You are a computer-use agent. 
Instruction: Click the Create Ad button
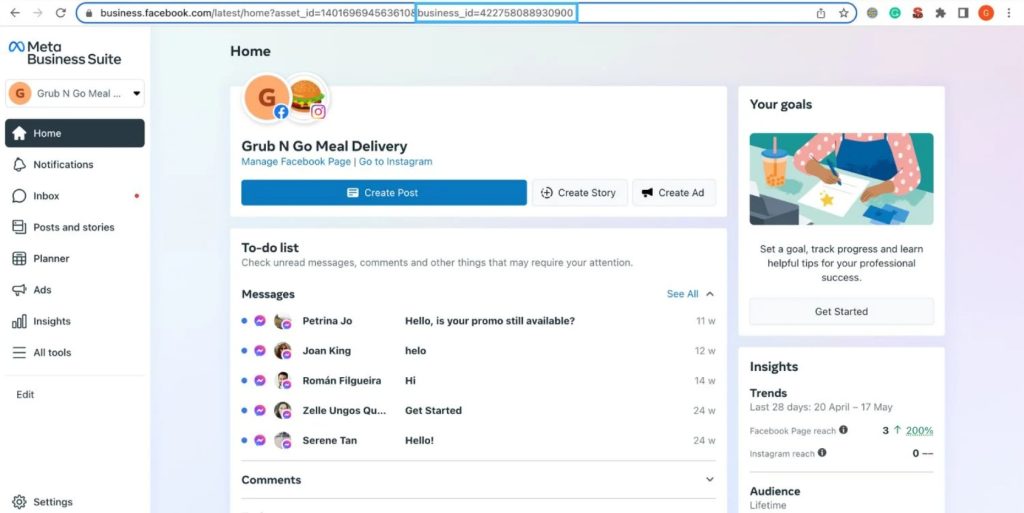[x=674, y=193]
